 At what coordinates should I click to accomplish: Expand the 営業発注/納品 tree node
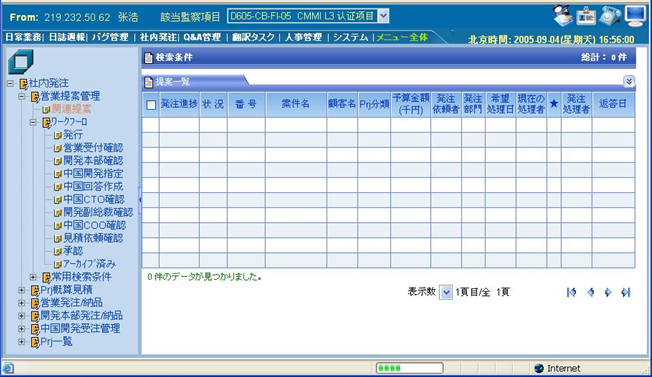pos(21,303)
